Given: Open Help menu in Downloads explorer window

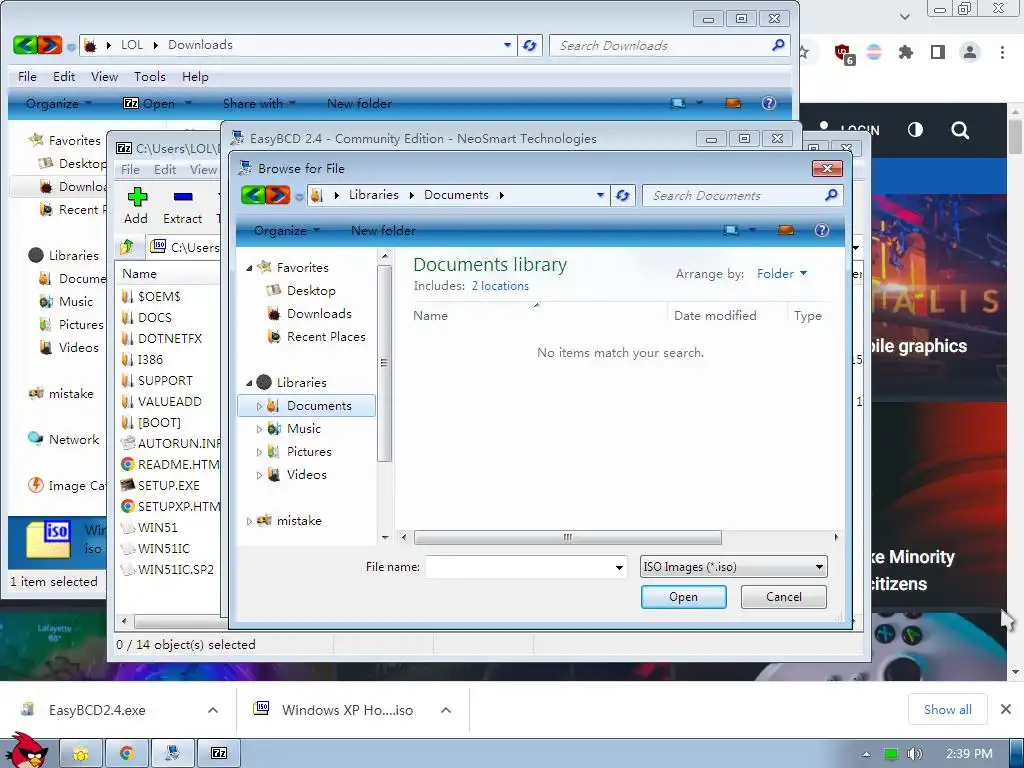Looking at the screenshot, I should pyautogui.click(x=195, y=76).
